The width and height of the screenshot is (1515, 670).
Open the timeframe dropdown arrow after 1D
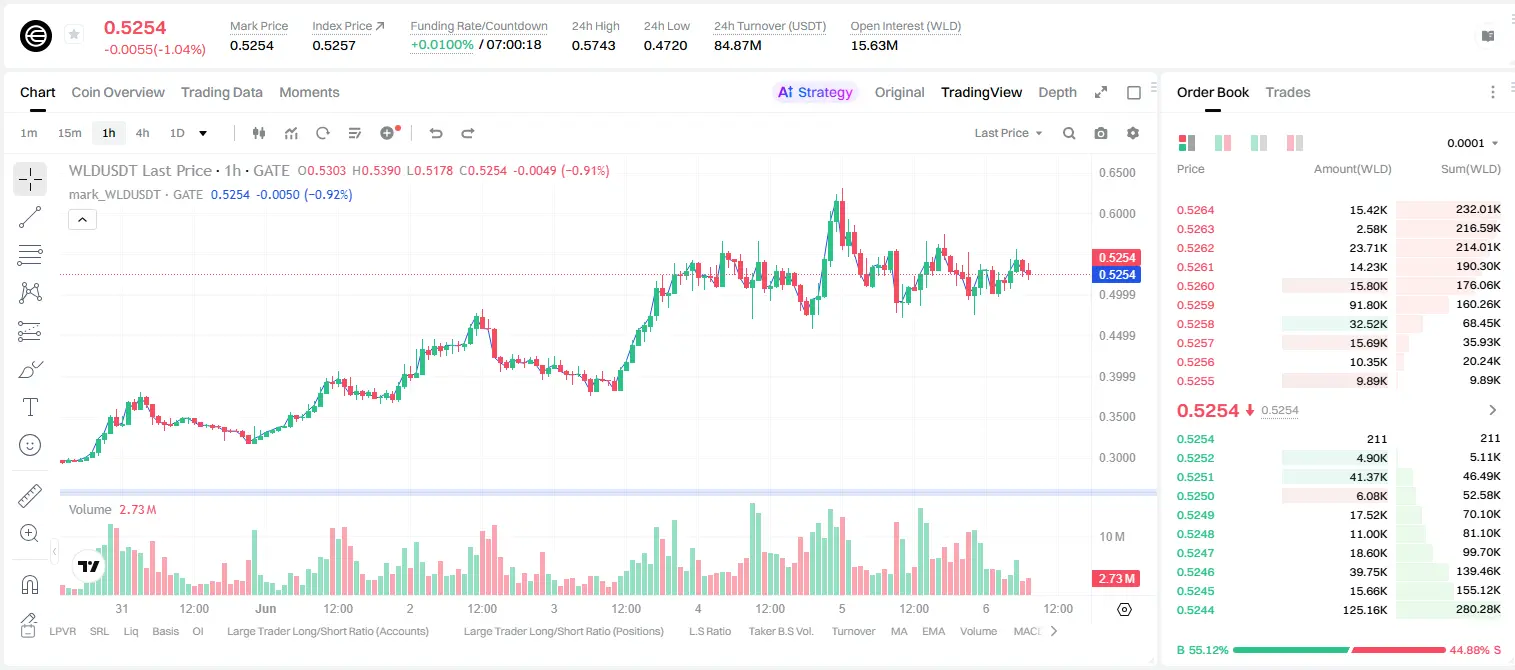(x=203, y=133)
